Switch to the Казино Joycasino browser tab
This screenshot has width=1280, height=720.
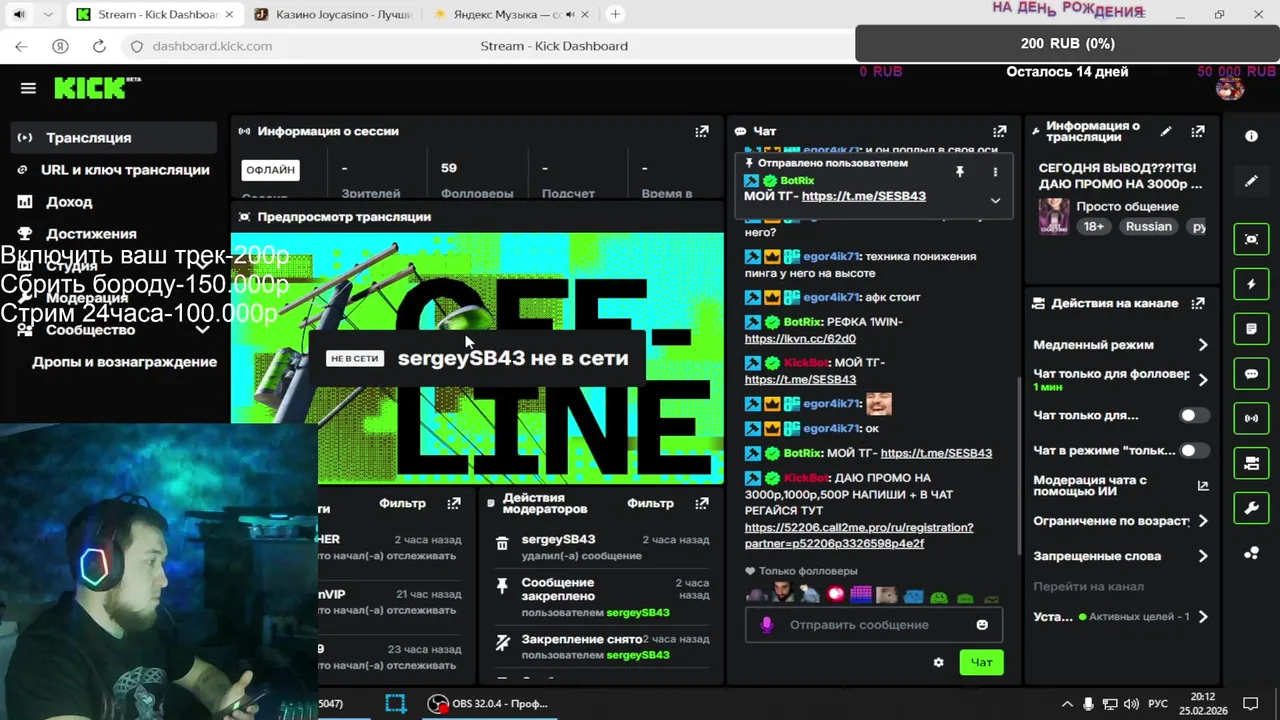333,15
